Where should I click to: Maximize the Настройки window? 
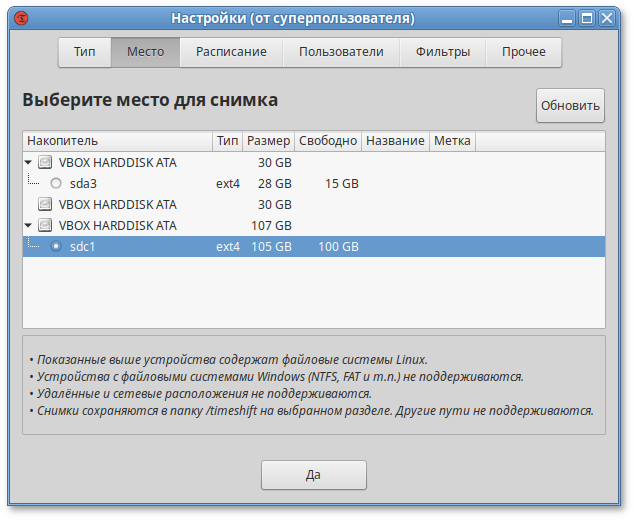pyautogui.click(x=587, y=19)
